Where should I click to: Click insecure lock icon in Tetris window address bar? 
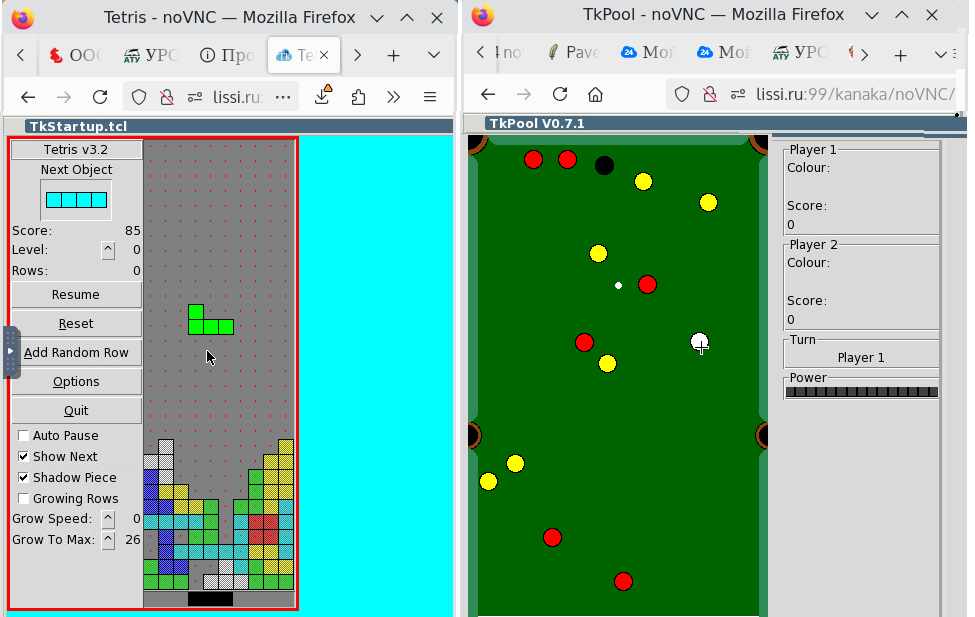167,97
